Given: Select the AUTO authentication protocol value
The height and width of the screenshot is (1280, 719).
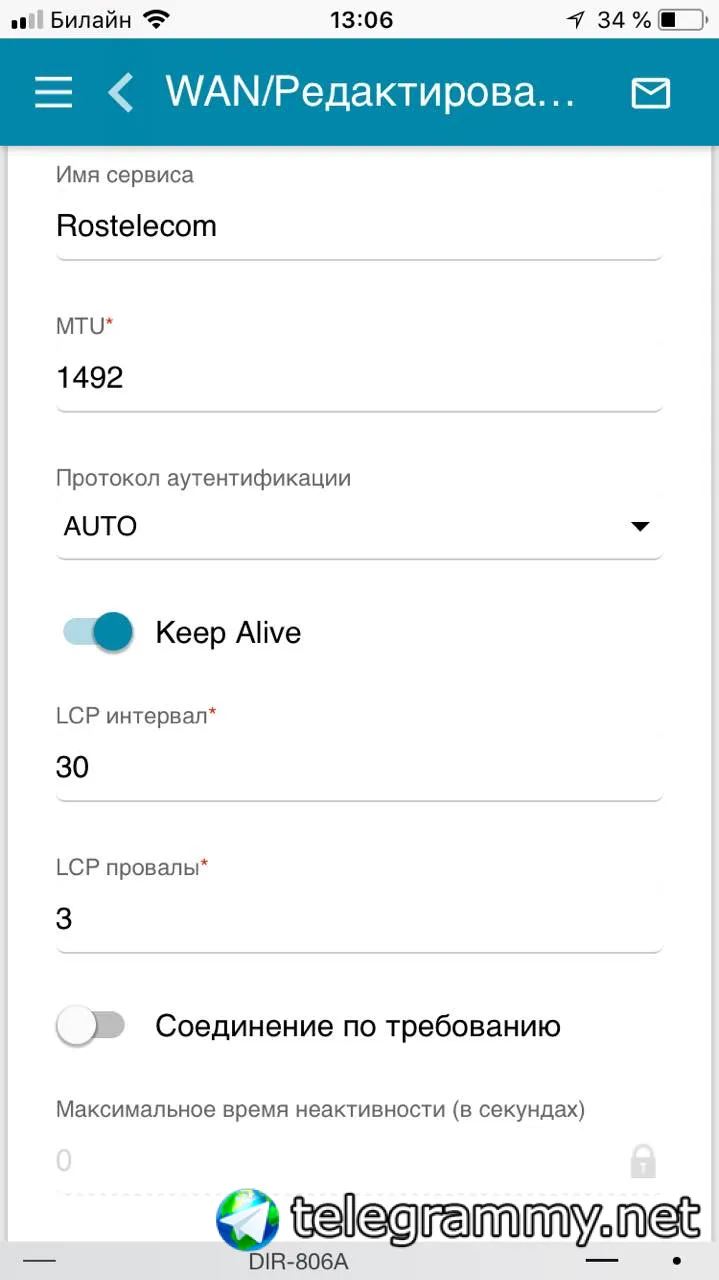Looking at the screenshot, I should click(101, 526).
